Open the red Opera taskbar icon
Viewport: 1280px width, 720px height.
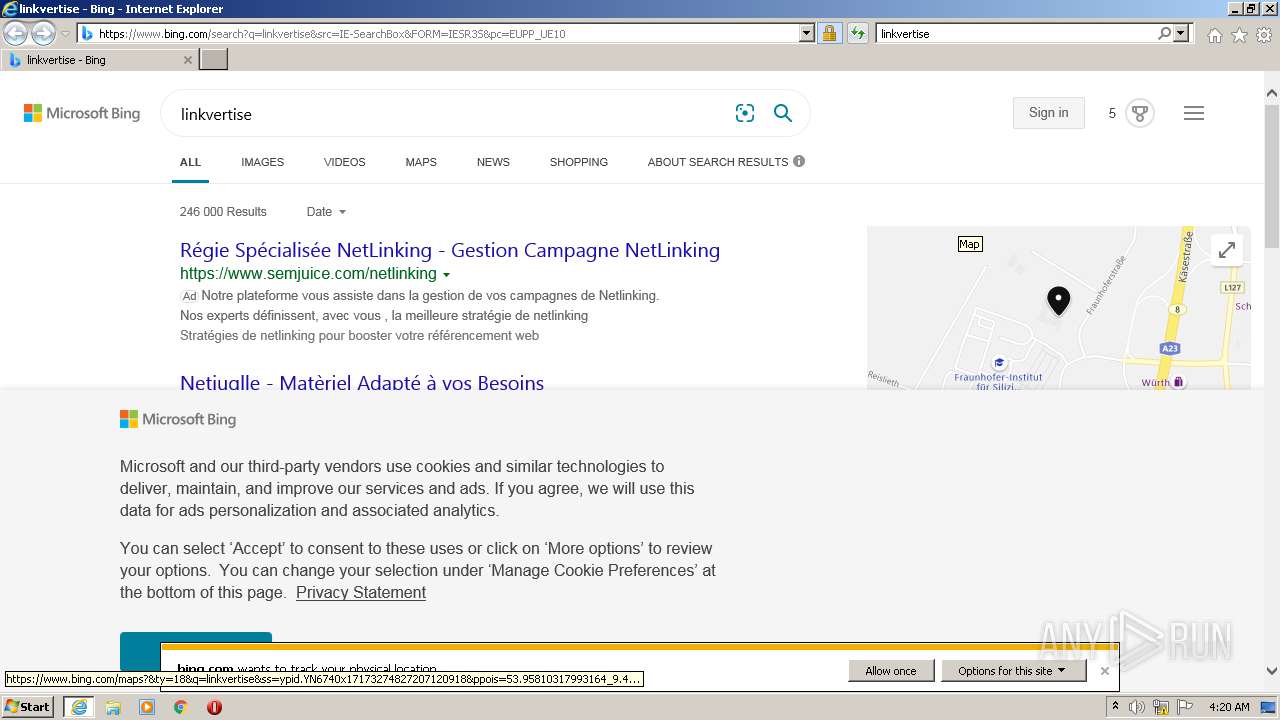pos(214,707)
